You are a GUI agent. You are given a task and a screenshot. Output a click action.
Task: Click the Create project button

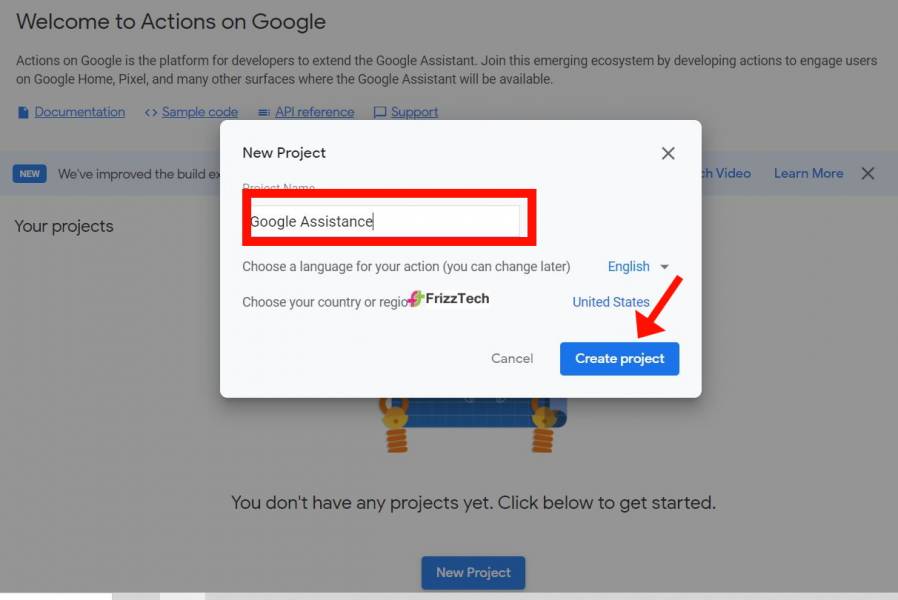[x=619, y=358]
